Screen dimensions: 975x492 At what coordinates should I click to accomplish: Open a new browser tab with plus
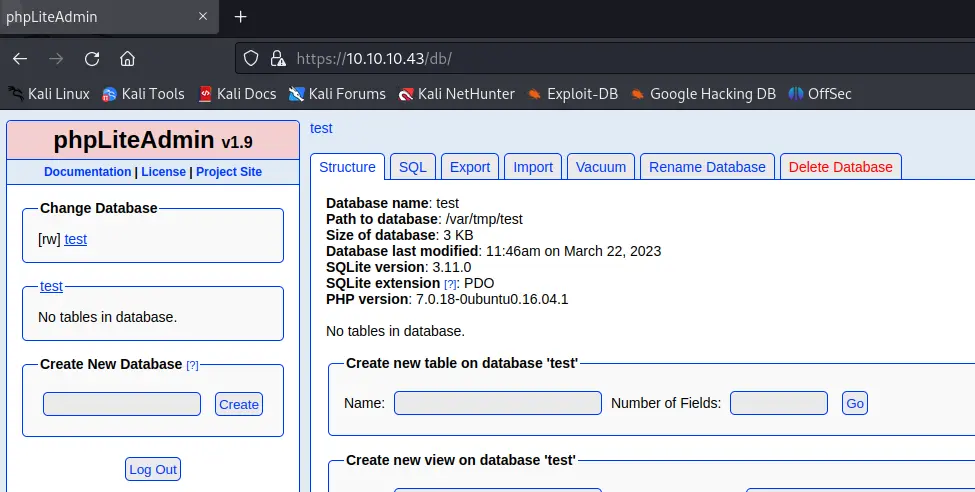click(x=241, y=17)
